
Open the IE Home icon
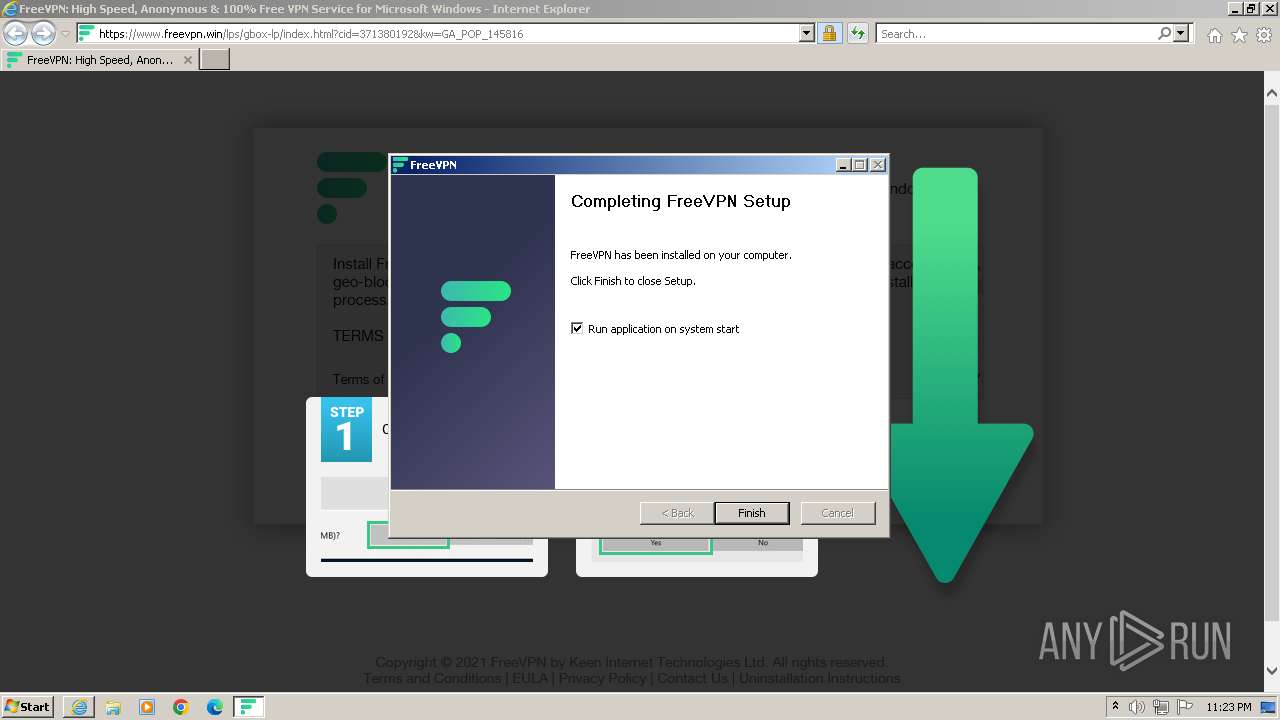tap(1214, 35)
